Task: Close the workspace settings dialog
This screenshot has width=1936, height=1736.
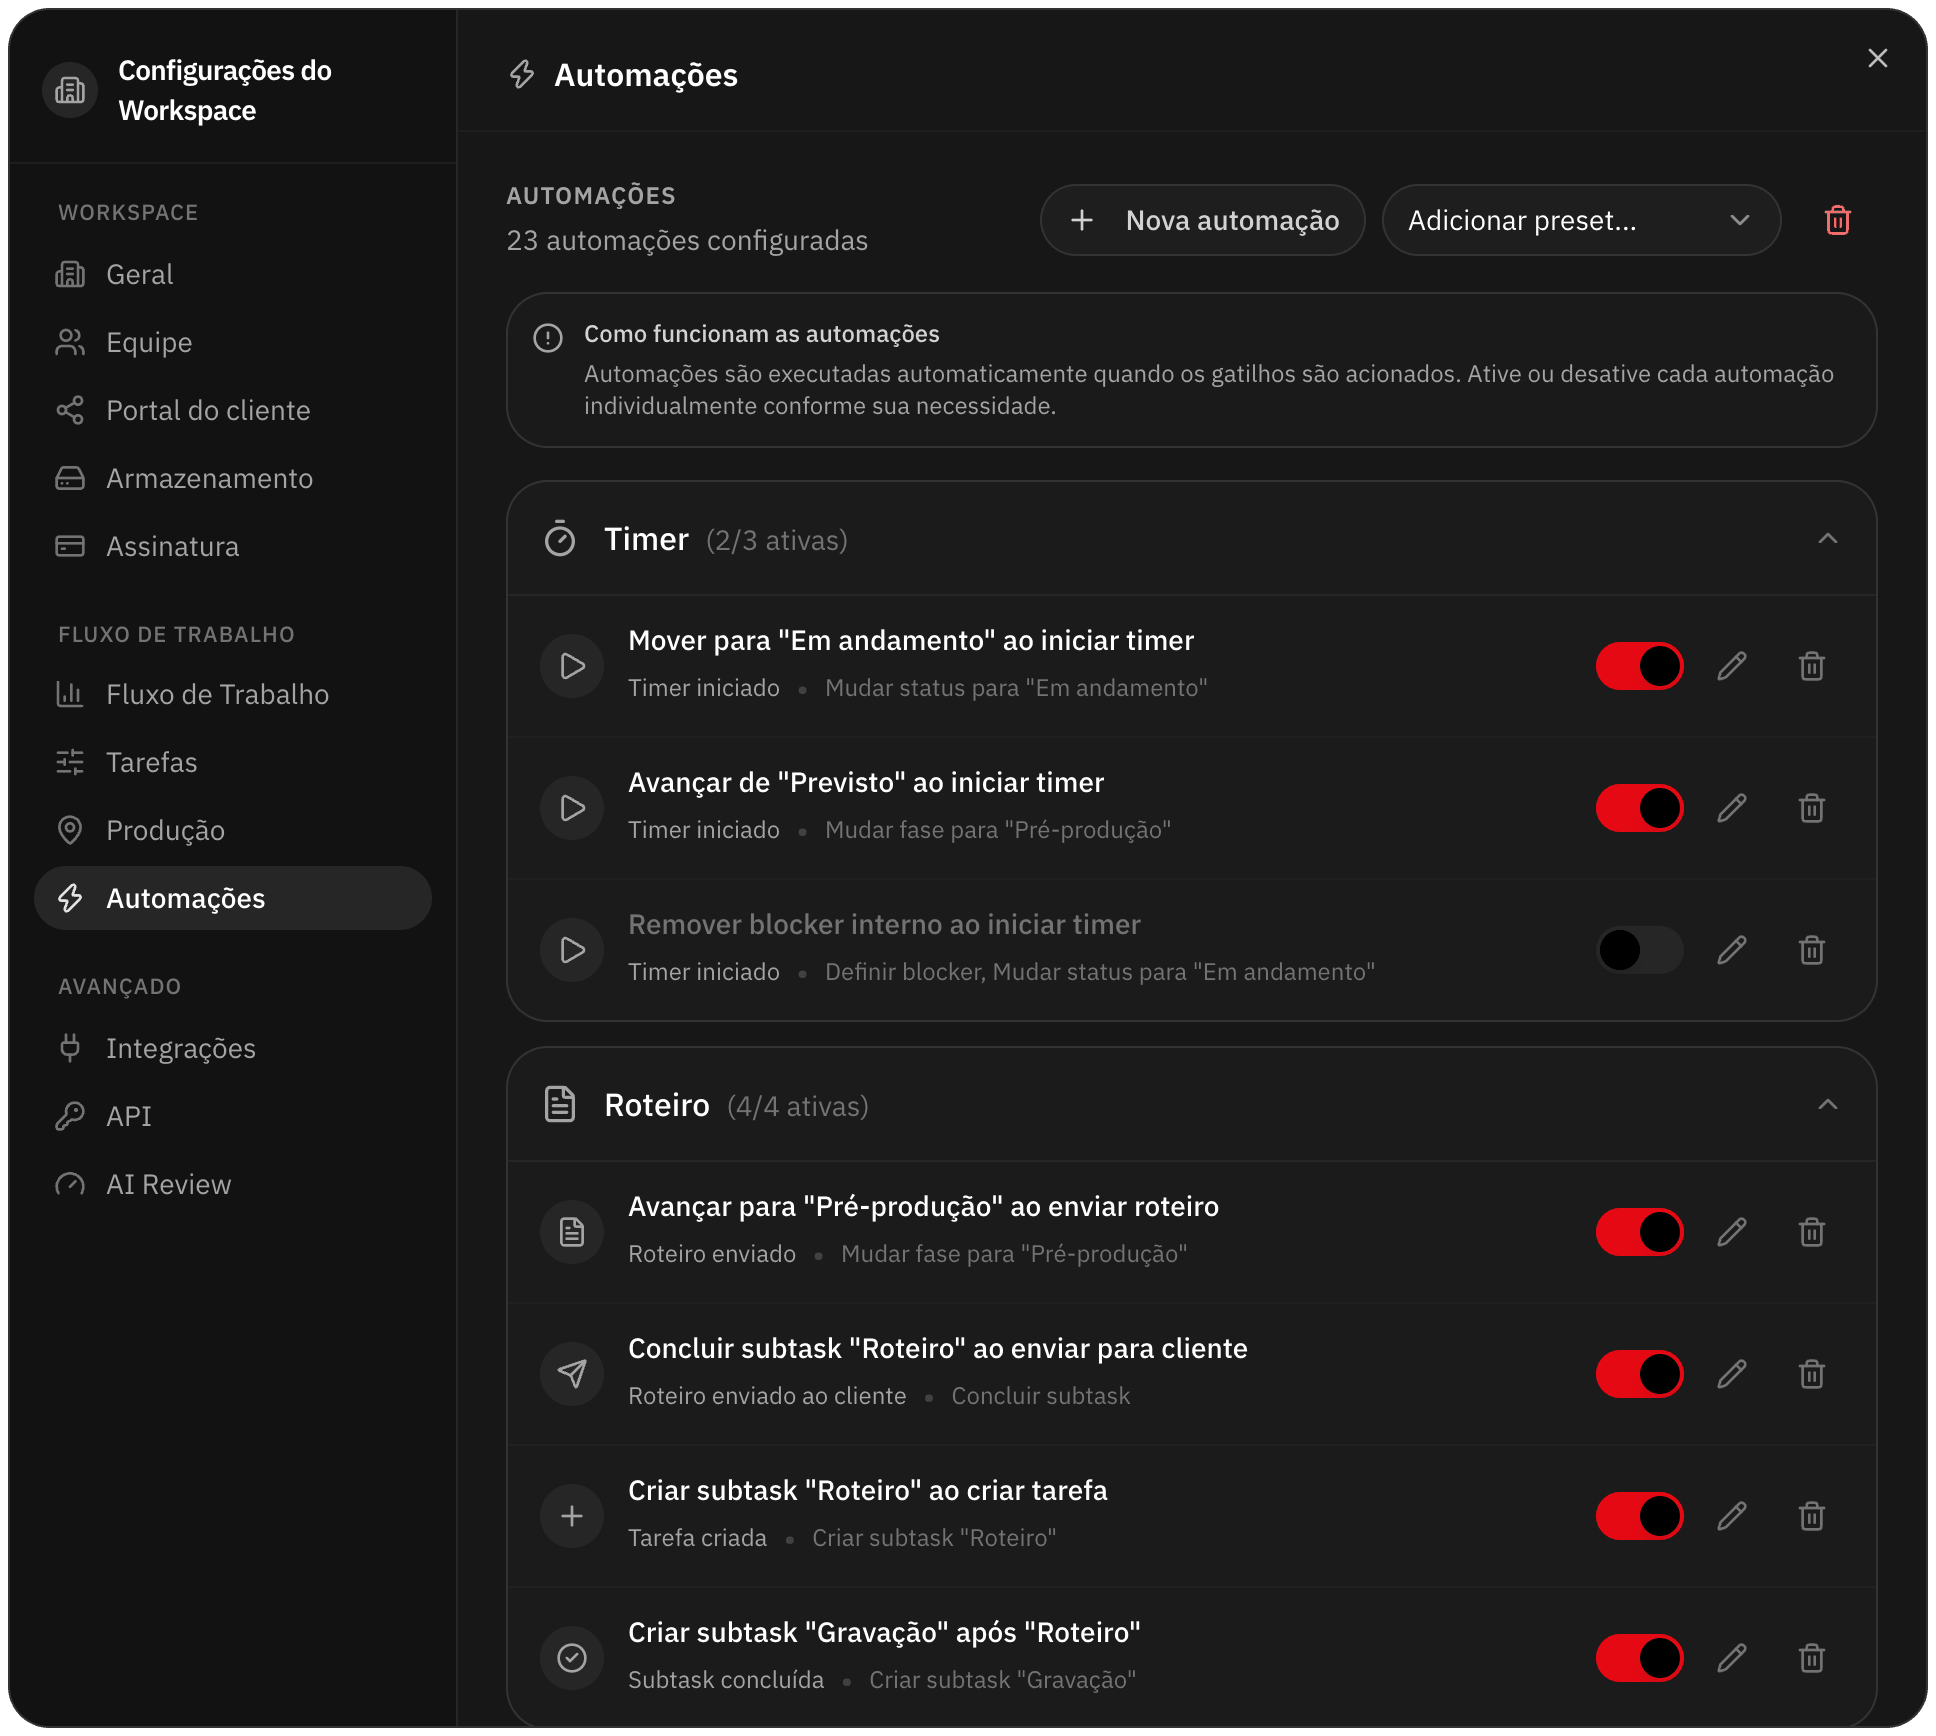Action: (1878, 58)
